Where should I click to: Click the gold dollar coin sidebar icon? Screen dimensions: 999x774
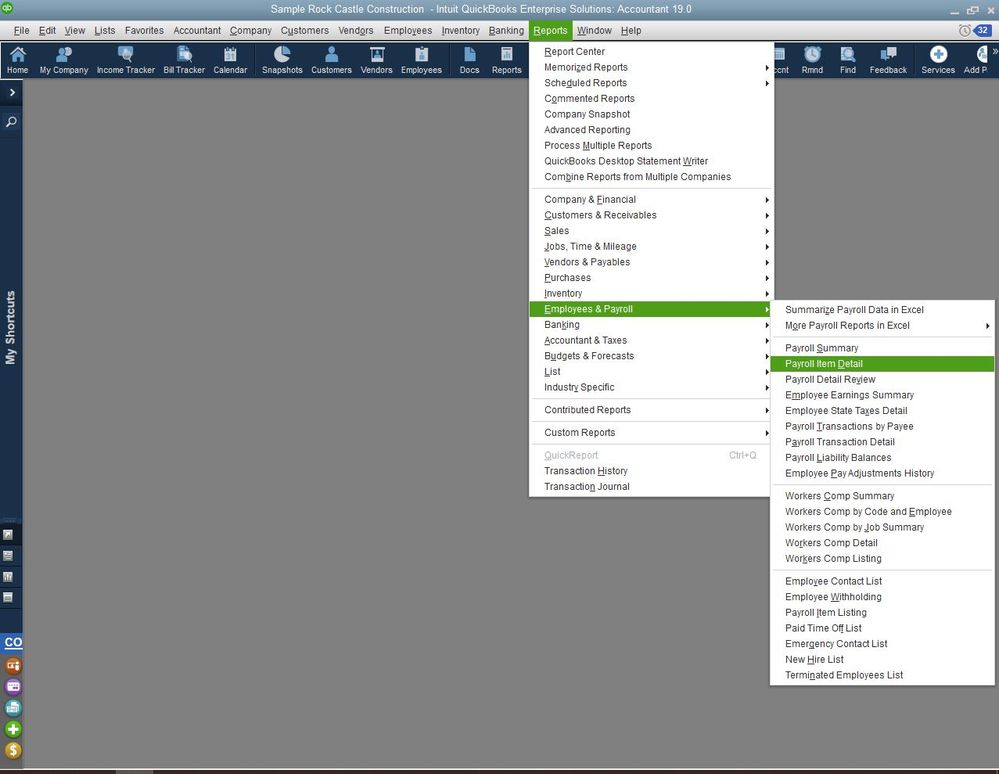click(x=13, y=750)
